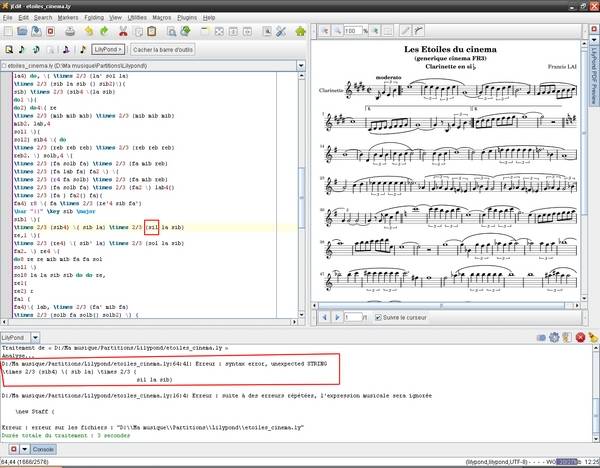
Task: Undo with the yellow arrow icon
Action: pos(89,31)
